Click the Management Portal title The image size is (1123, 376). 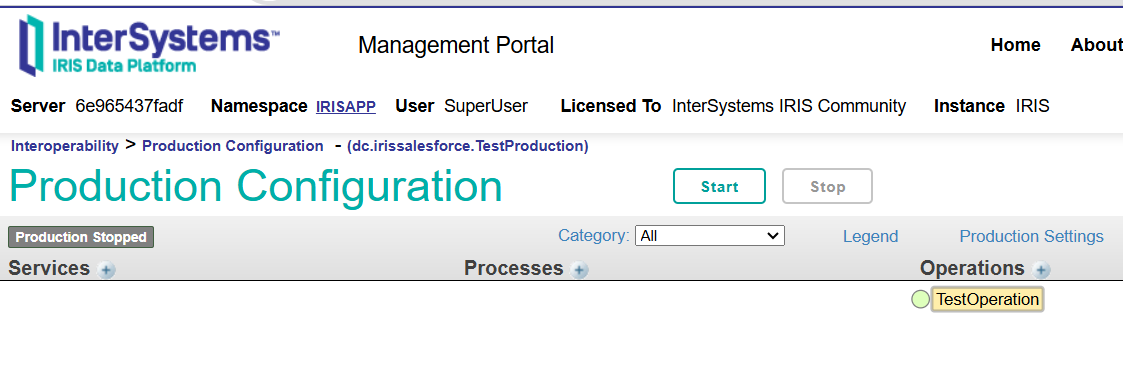tap(456, 45)
